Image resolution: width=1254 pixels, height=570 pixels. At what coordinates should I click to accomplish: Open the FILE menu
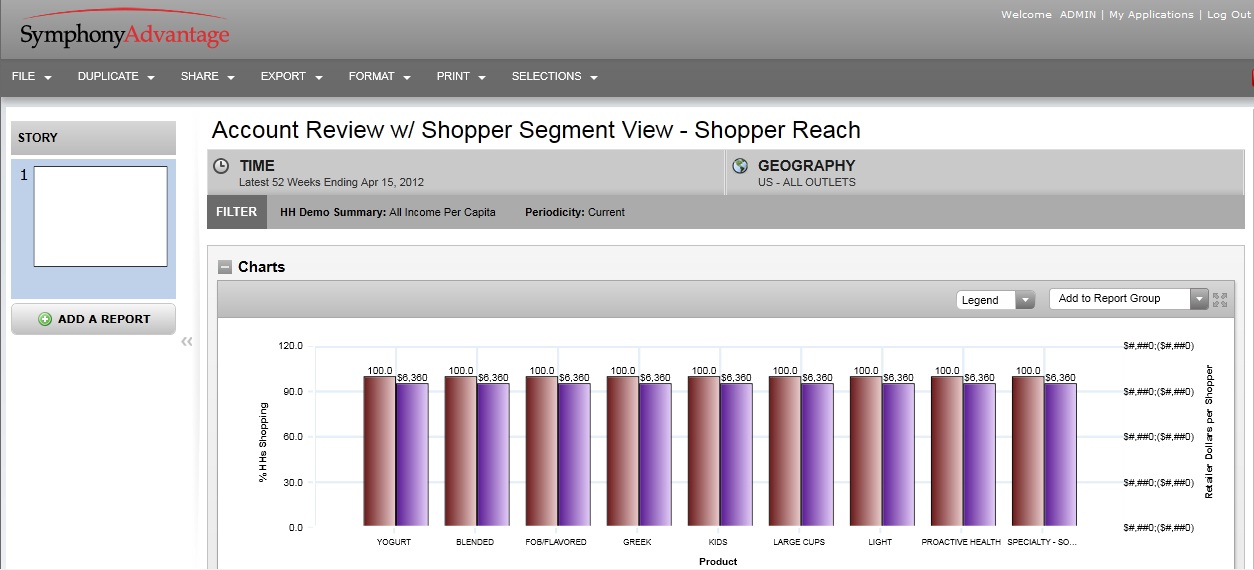31,77
